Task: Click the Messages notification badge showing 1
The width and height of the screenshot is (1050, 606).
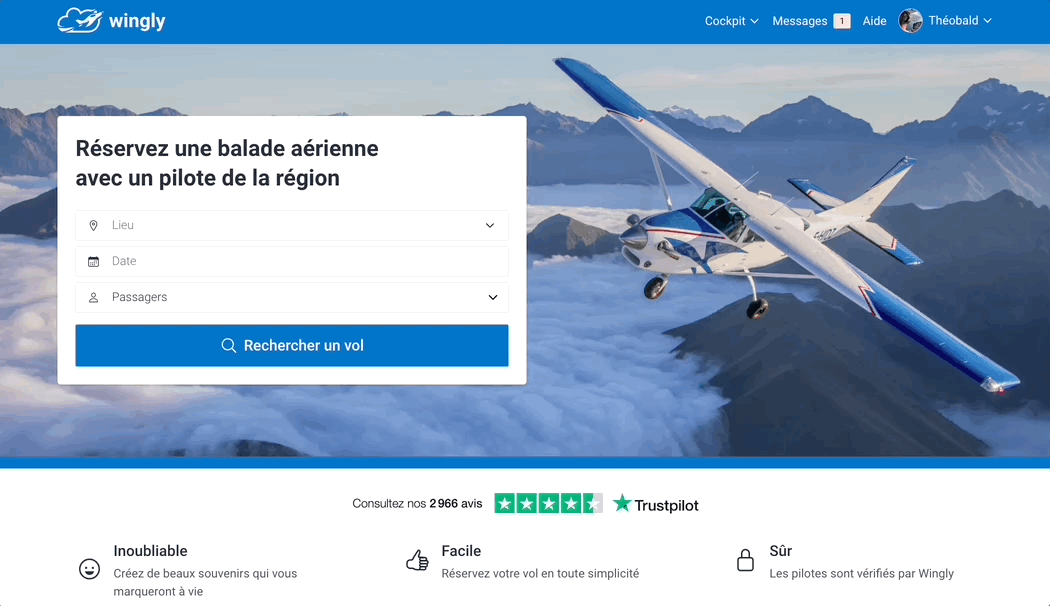Action: (x=842, y=21)
